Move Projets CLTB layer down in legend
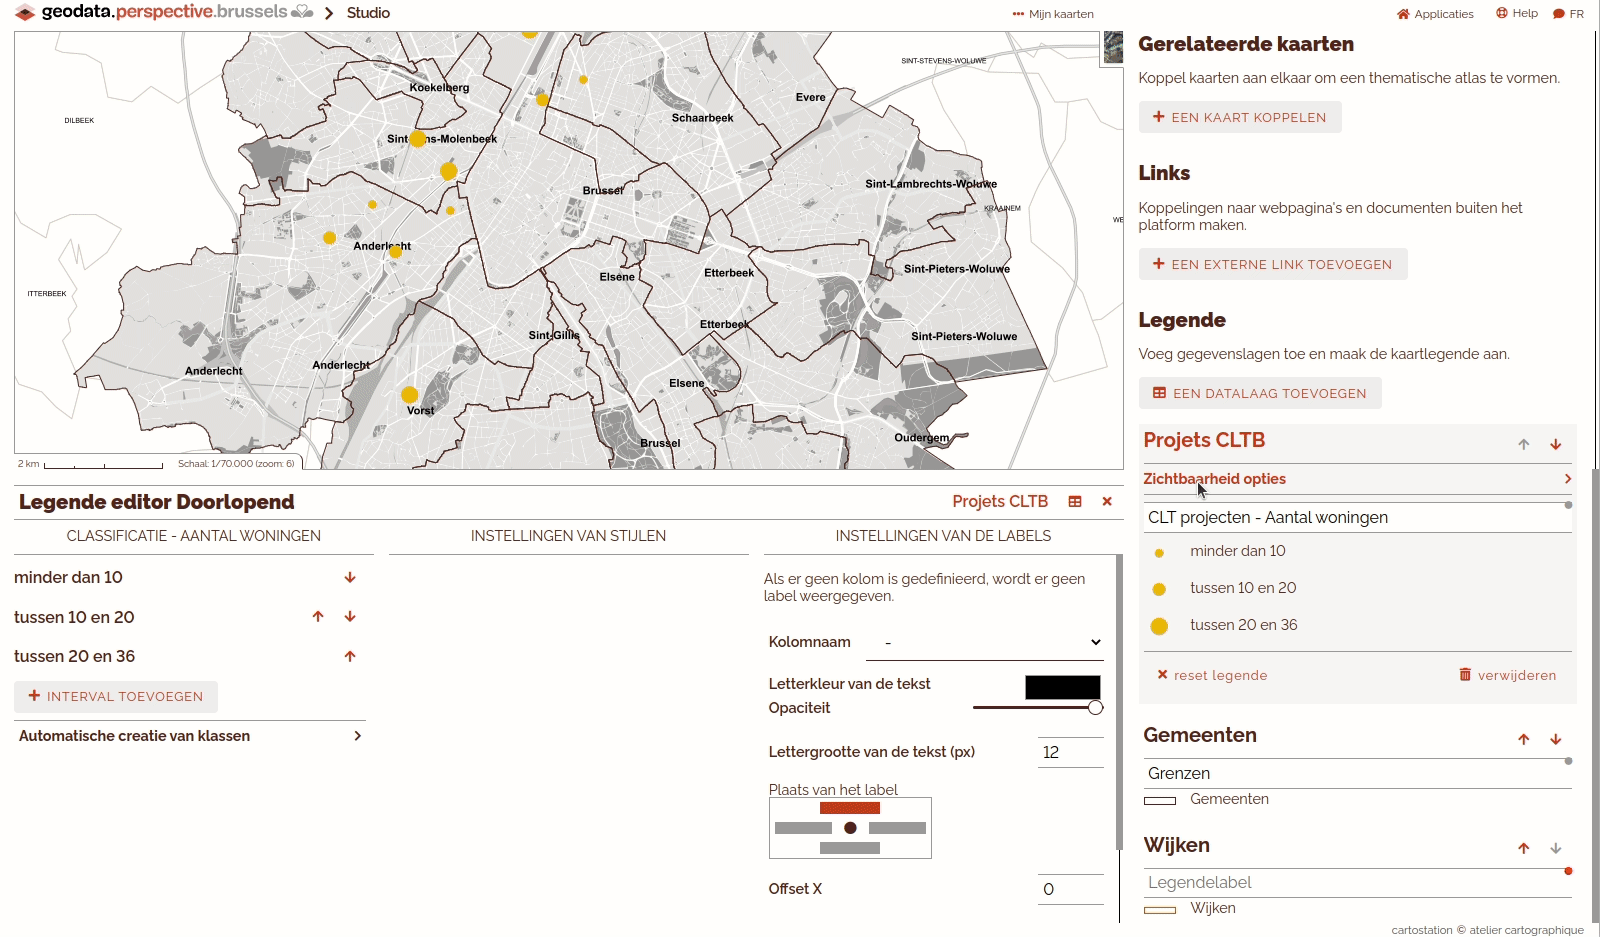 pos(1556,445)
